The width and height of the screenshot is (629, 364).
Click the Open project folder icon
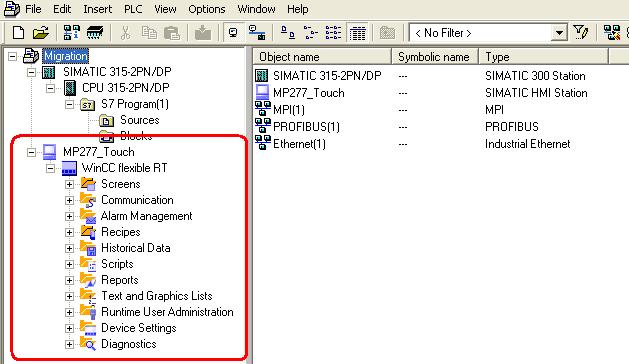point(41,33)
